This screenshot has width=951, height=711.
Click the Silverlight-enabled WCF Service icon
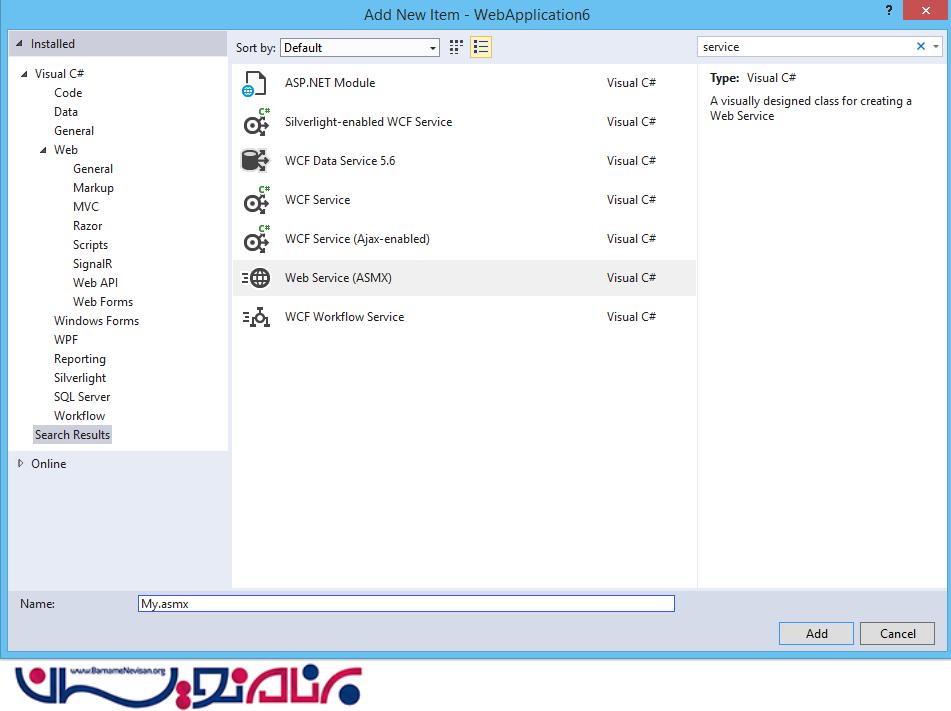(x=255, y=123)
